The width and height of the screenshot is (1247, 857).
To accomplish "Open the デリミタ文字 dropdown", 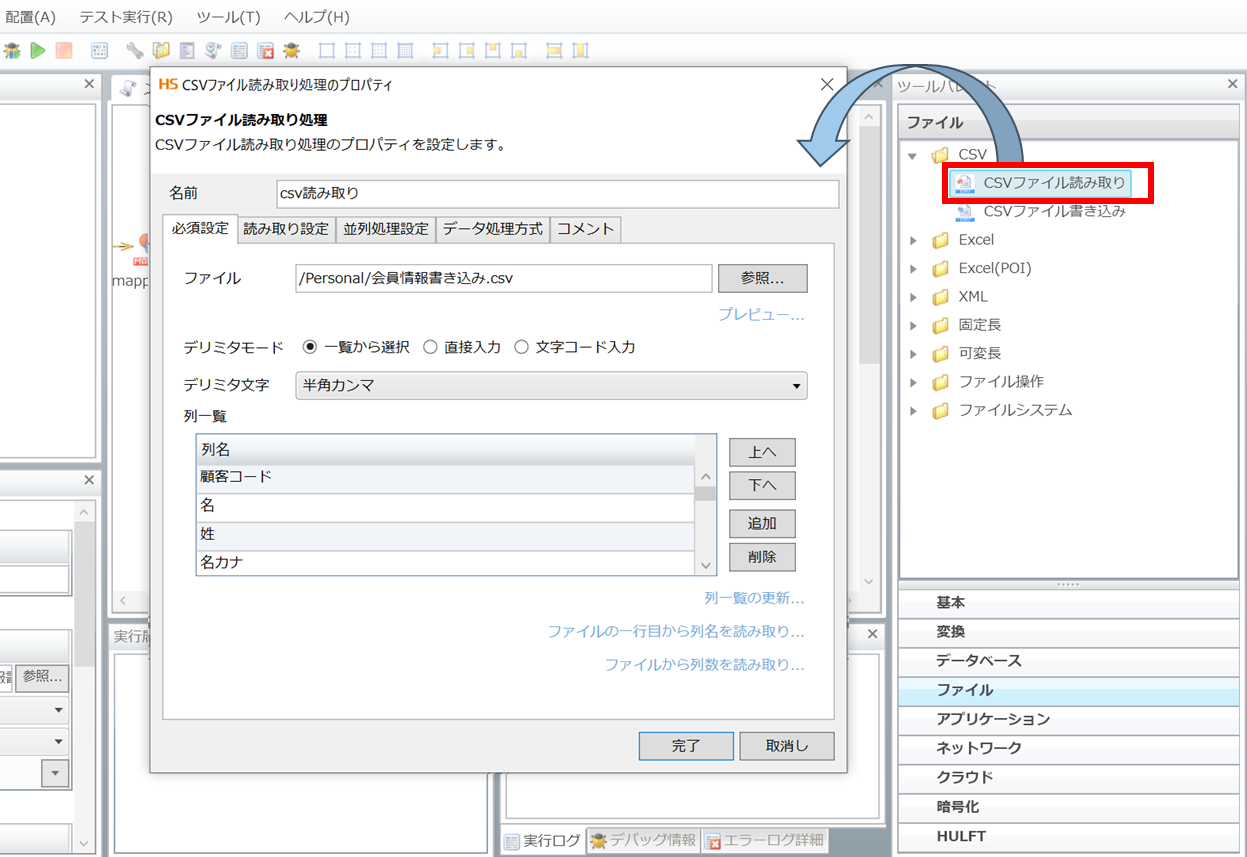I will point(551,385).
